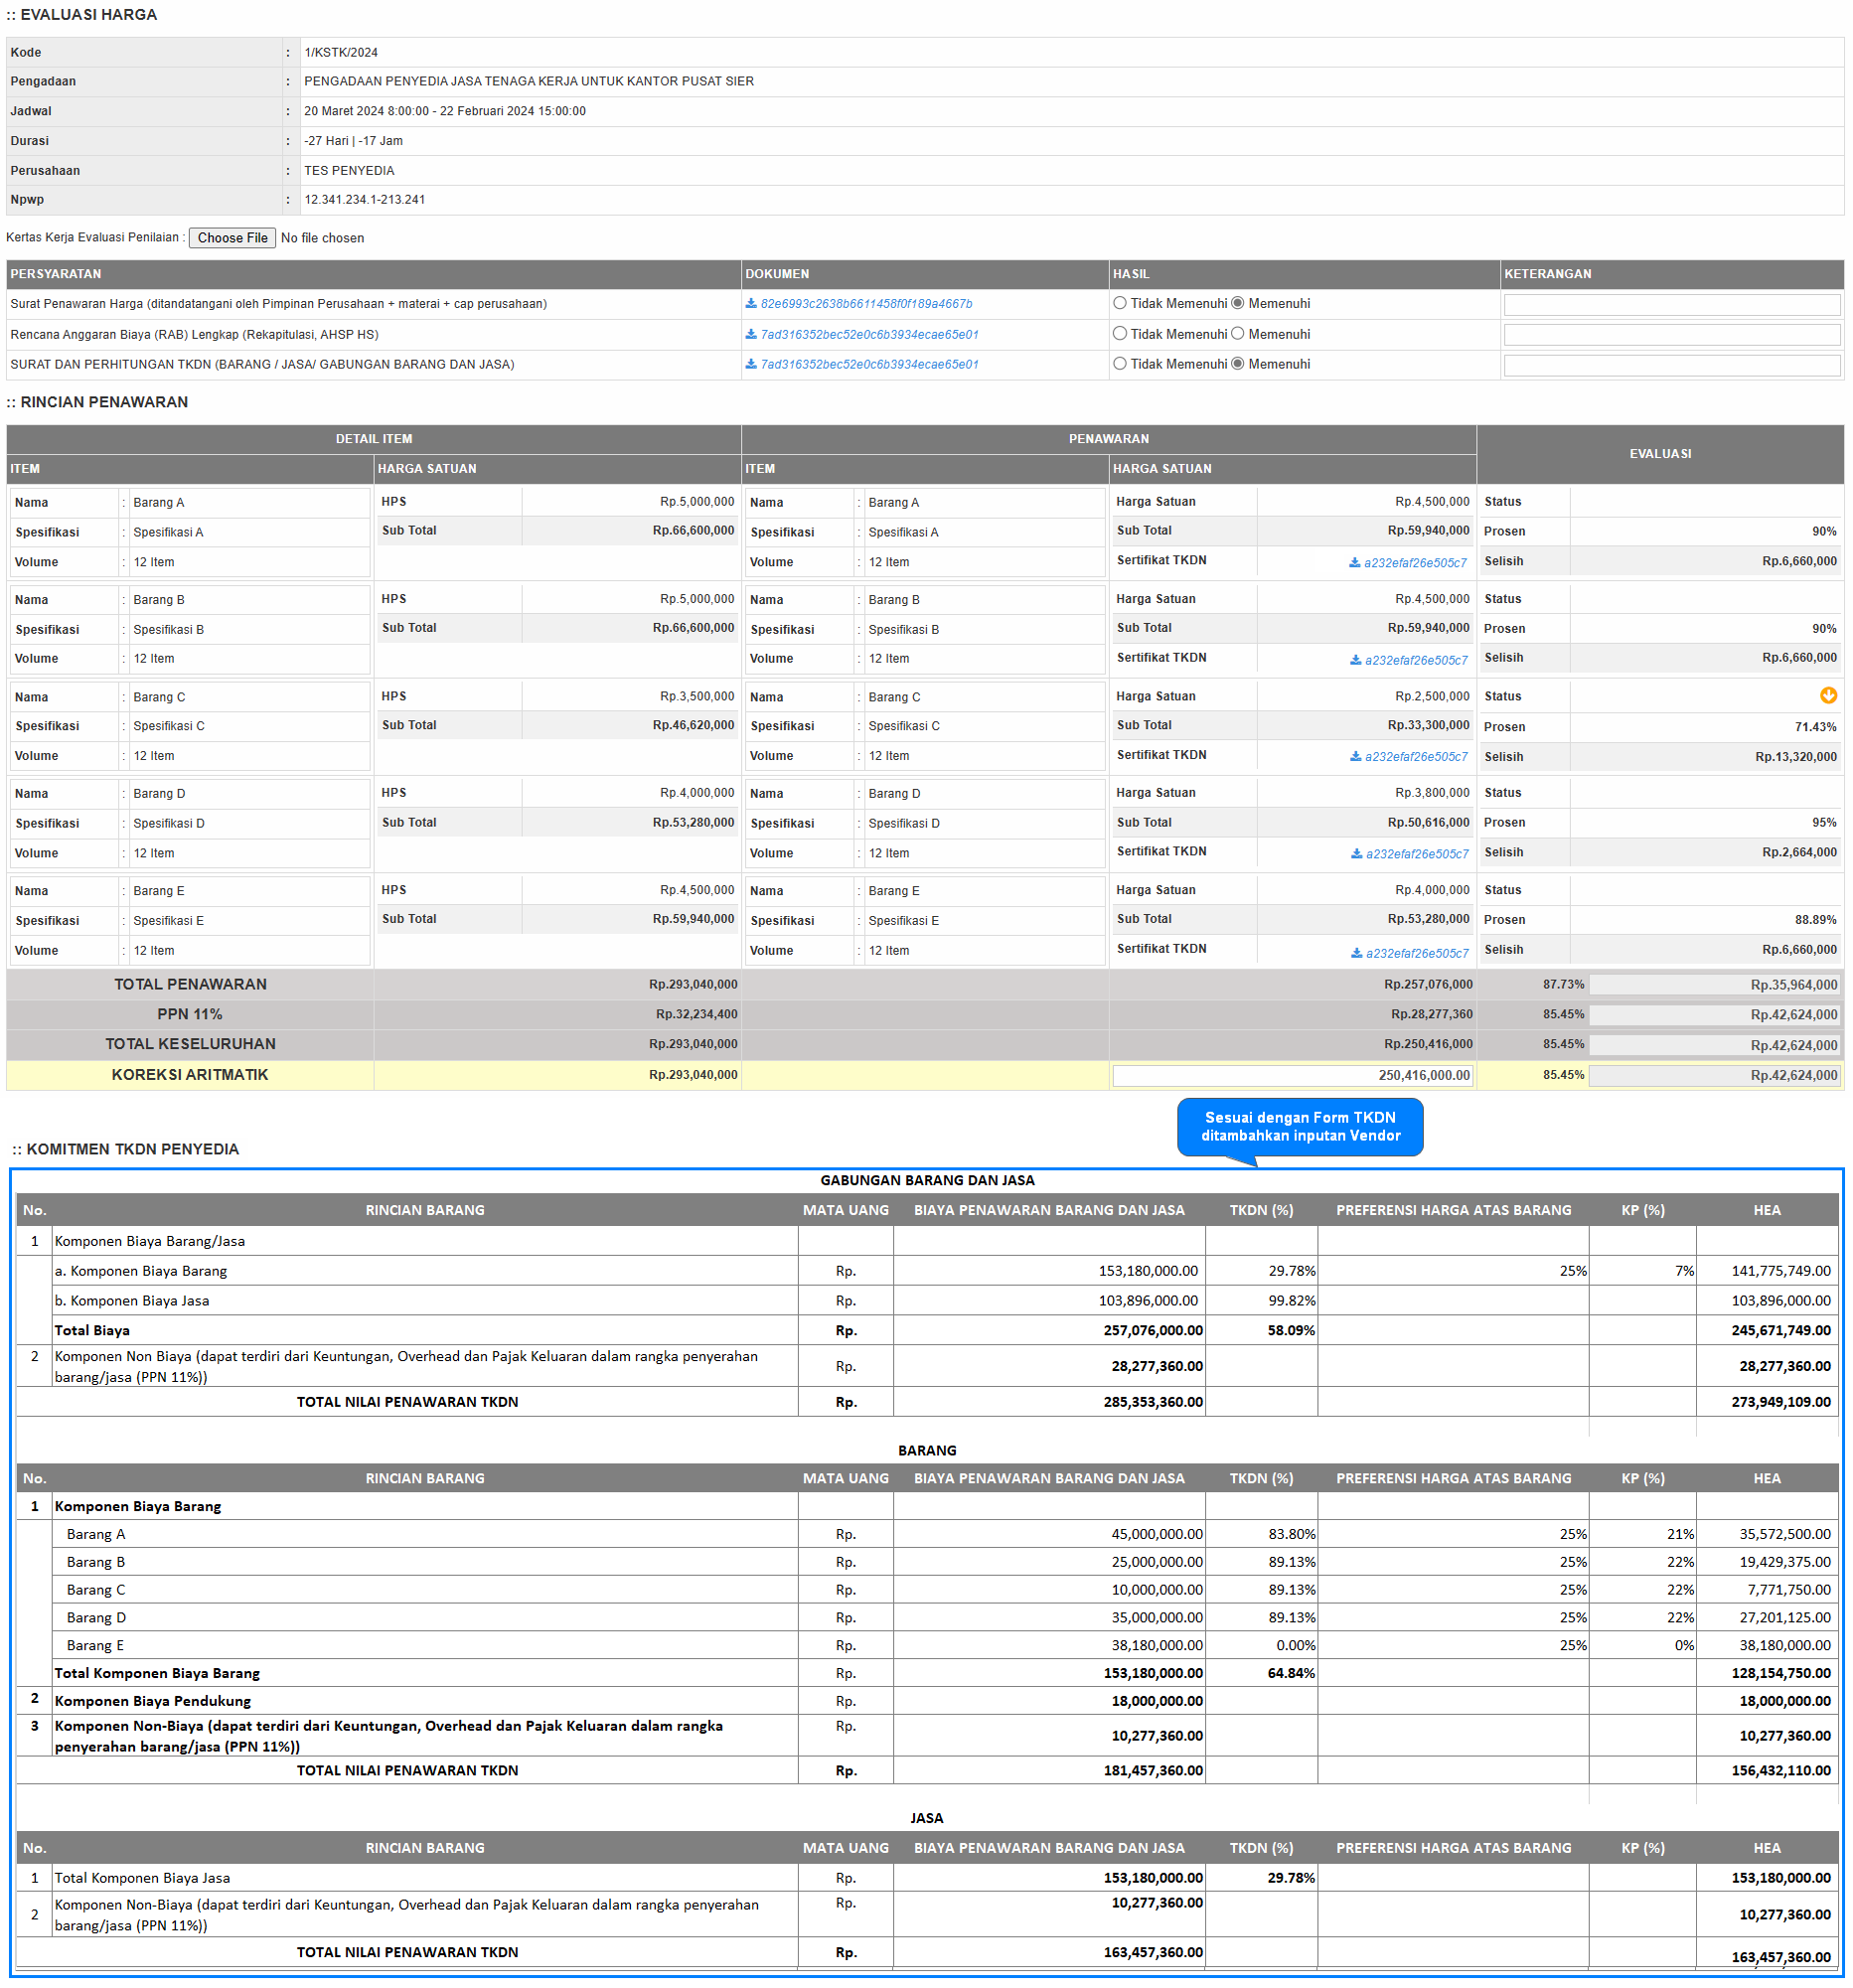Click the Koreksi Aritmatik amount input field
Image resolution: width=1853 pixels, height=1988 pixels.
point(1291,1076)
